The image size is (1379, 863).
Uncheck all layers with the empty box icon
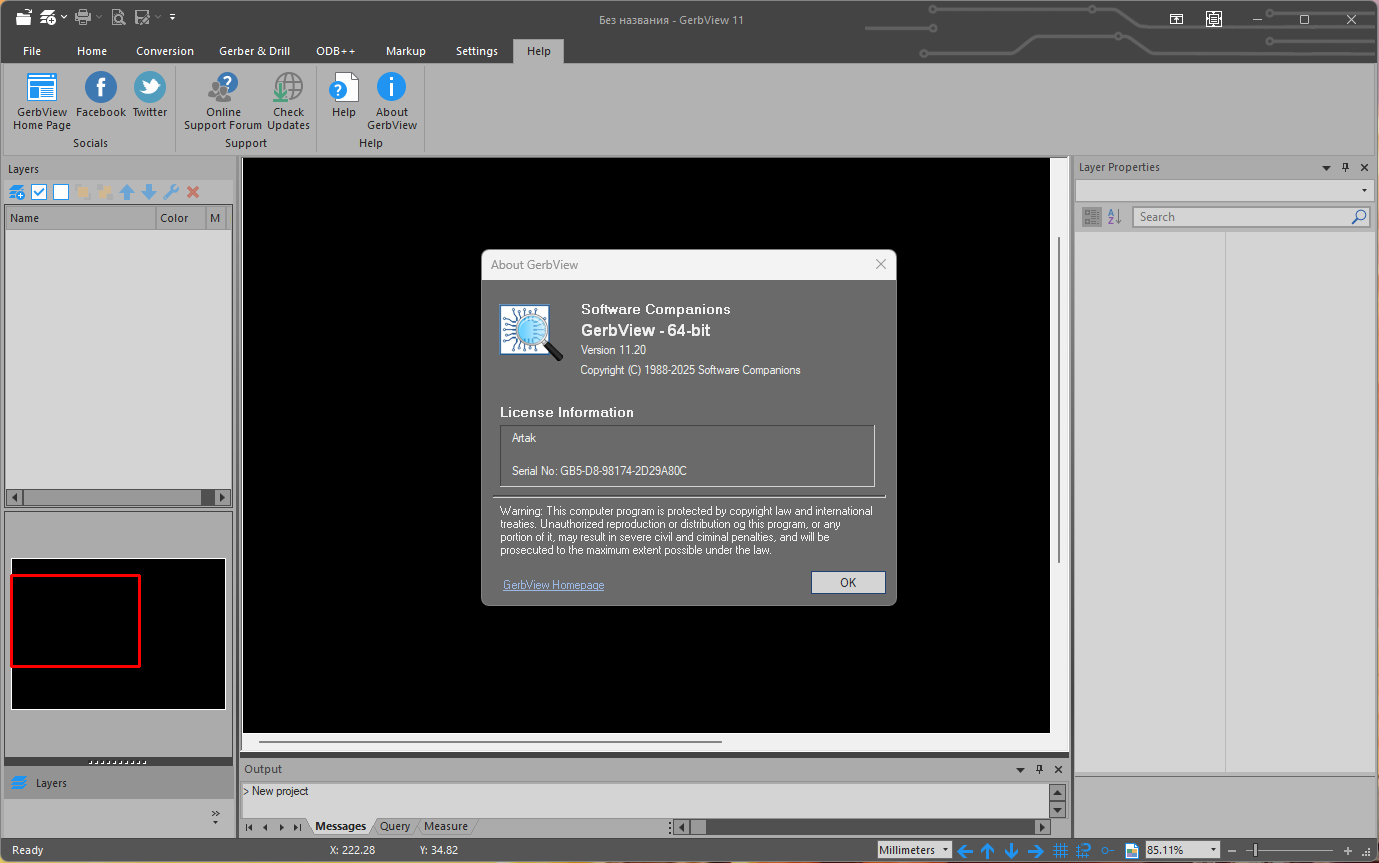[x=61, y=192]
